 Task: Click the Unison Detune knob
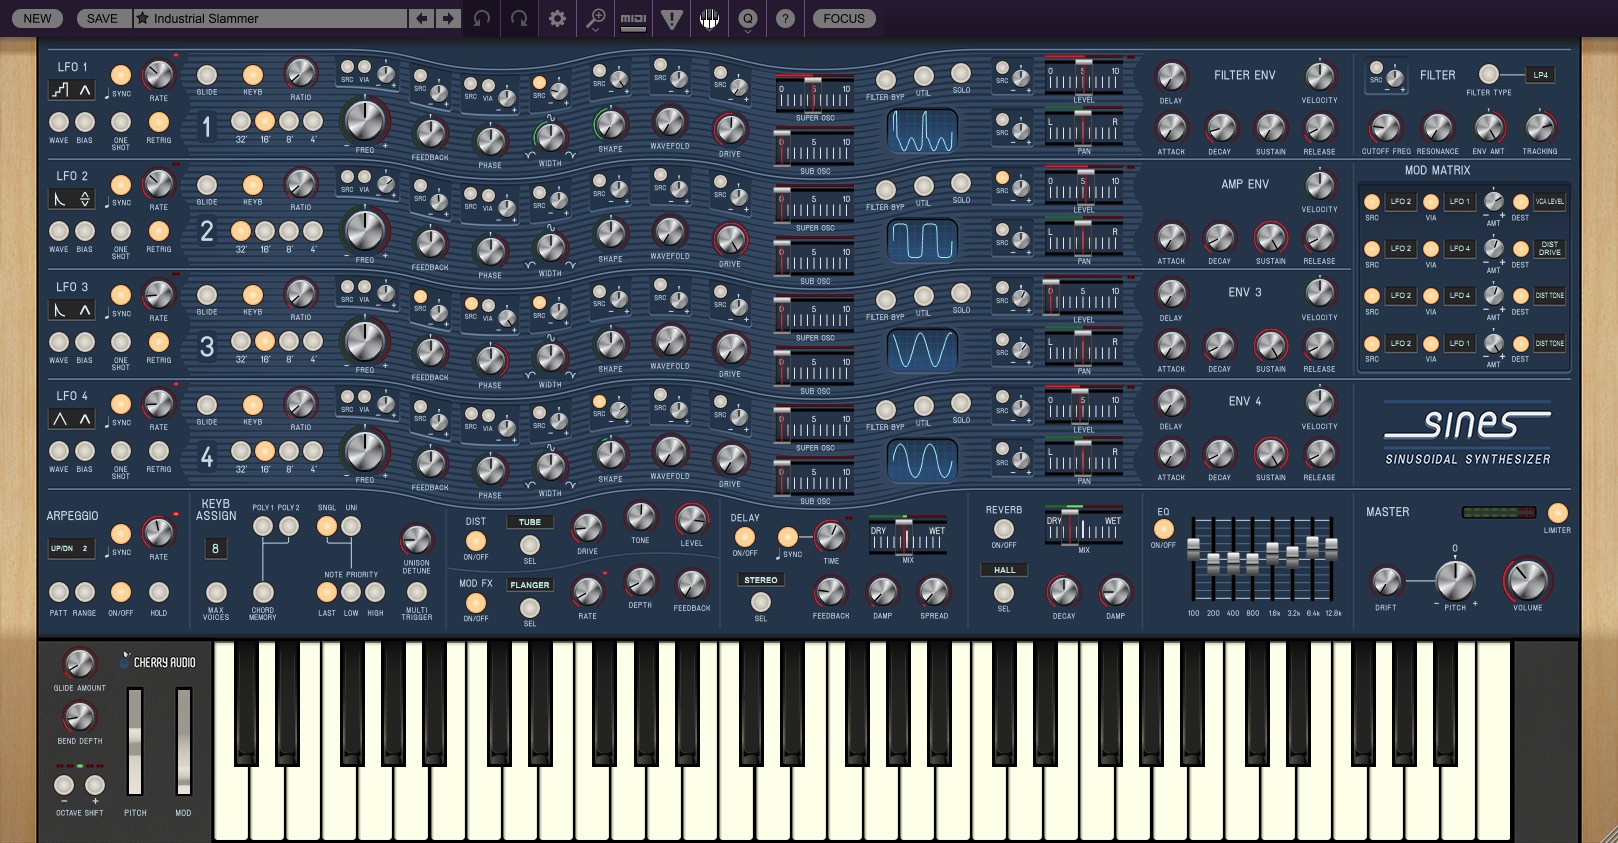[416, 540]
